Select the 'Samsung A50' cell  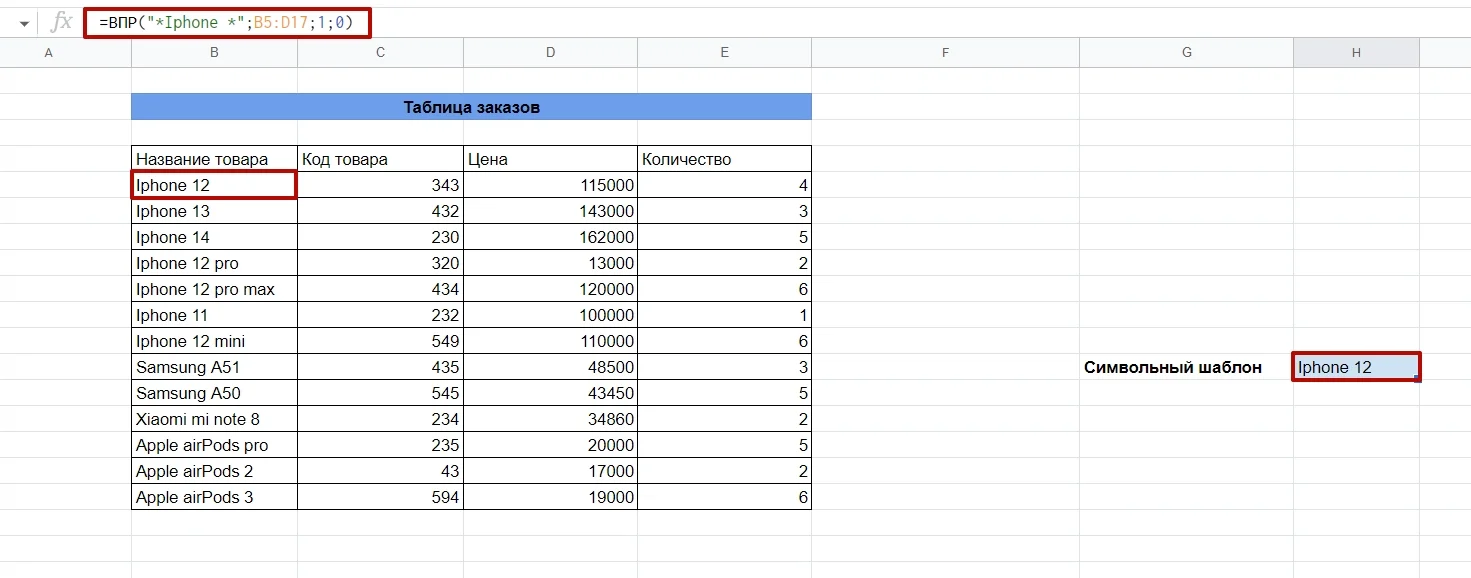click(214, 393)
